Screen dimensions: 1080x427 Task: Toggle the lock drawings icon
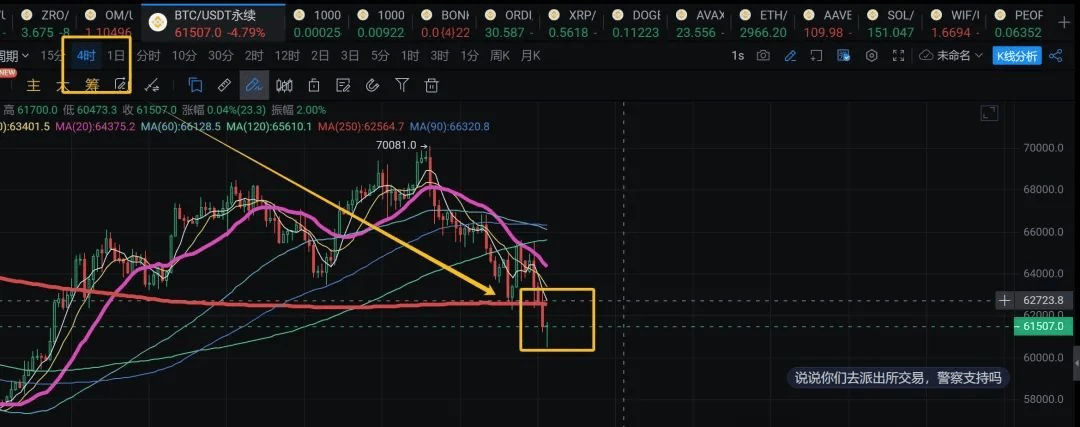point(314,85)
